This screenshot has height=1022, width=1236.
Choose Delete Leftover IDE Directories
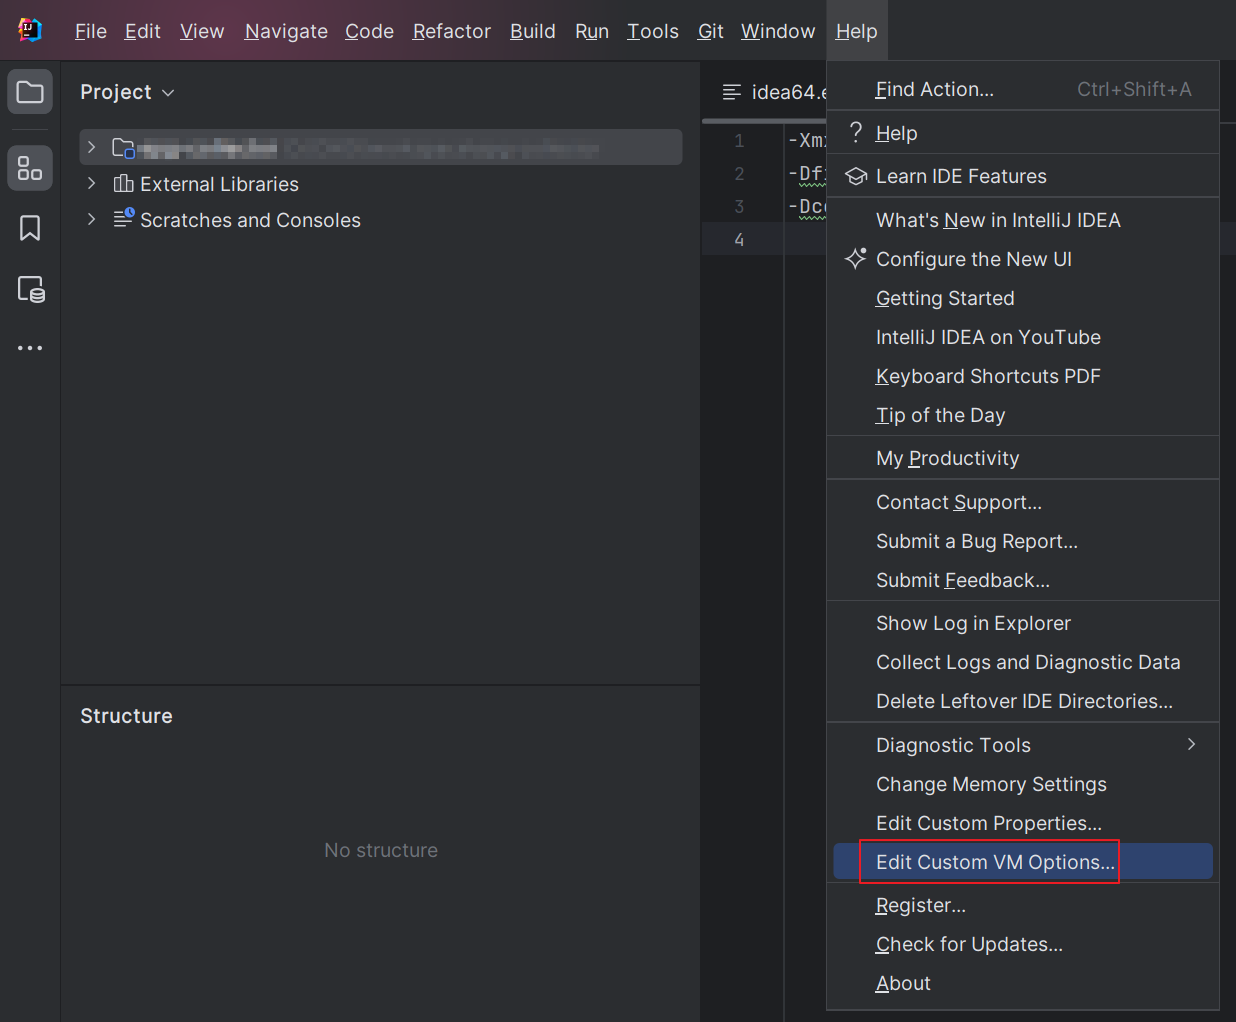tap(1023, 701)
